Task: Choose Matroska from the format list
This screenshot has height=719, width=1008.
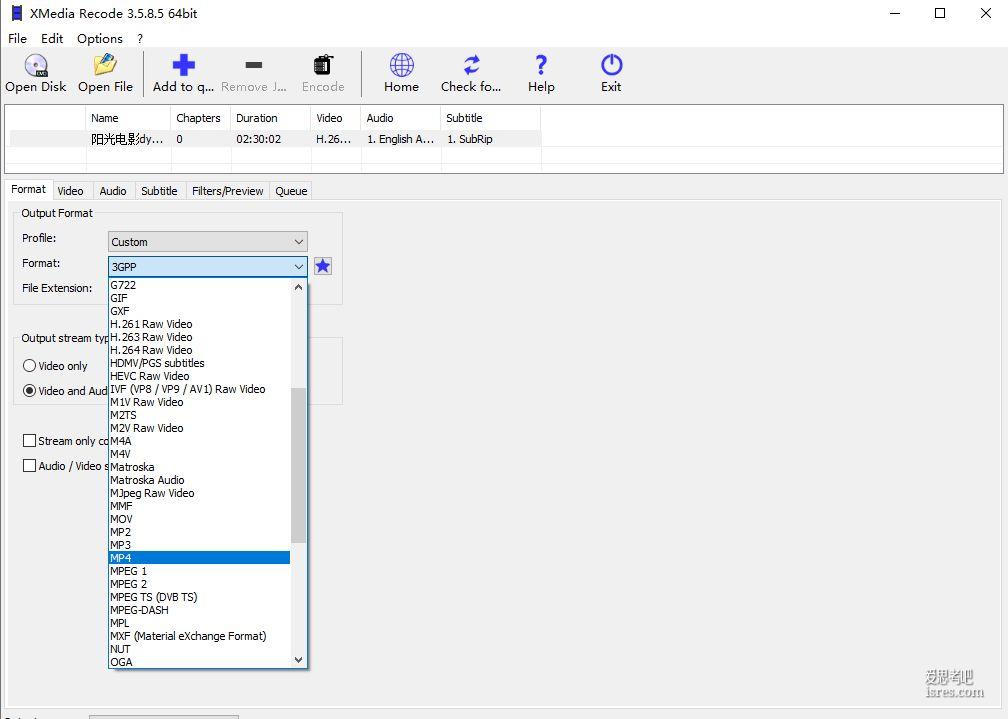Action: coord(199,467)
